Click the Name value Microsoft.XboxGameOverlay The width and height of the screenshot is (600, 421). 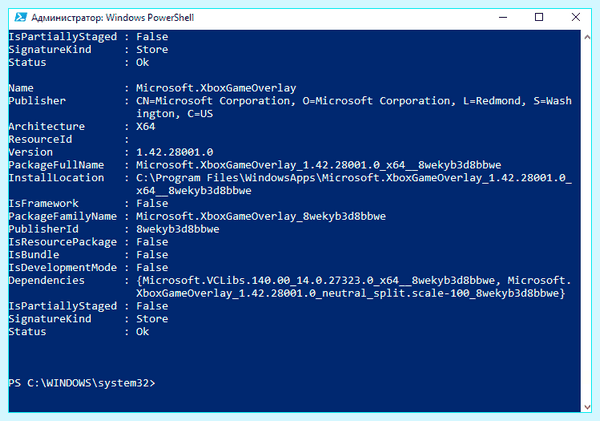click(x=216, y=88)
